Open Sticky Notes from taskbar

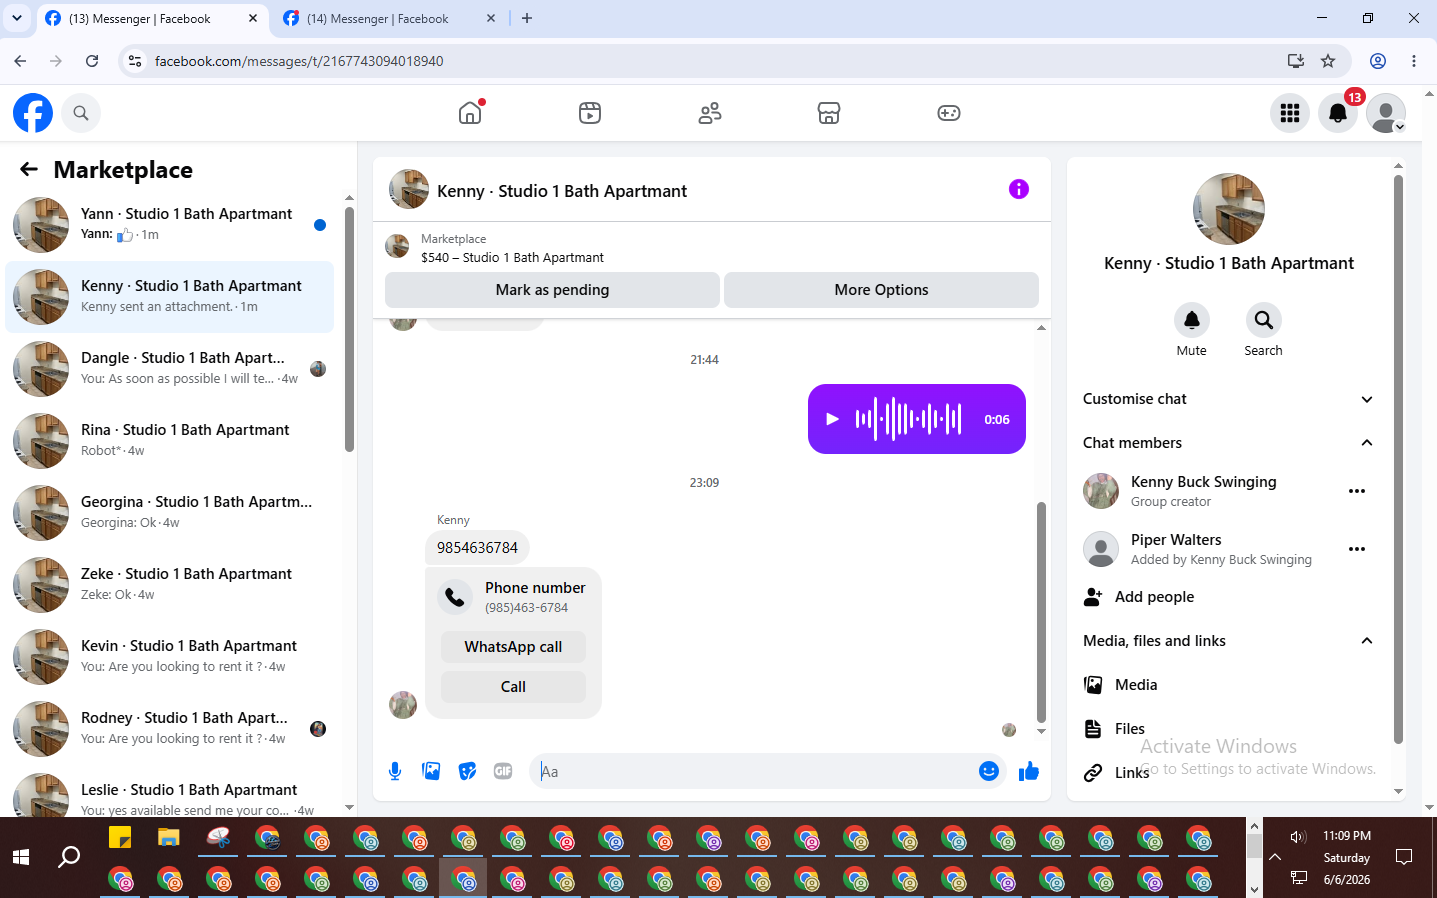point(120,837)
